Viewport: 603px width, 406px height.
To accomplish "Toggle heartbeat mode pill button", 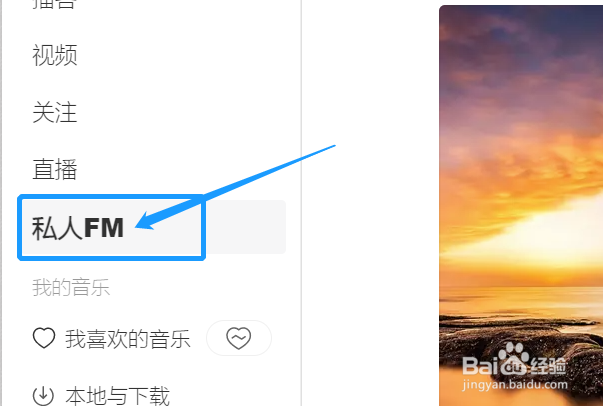I will click(x=239, y=338).
